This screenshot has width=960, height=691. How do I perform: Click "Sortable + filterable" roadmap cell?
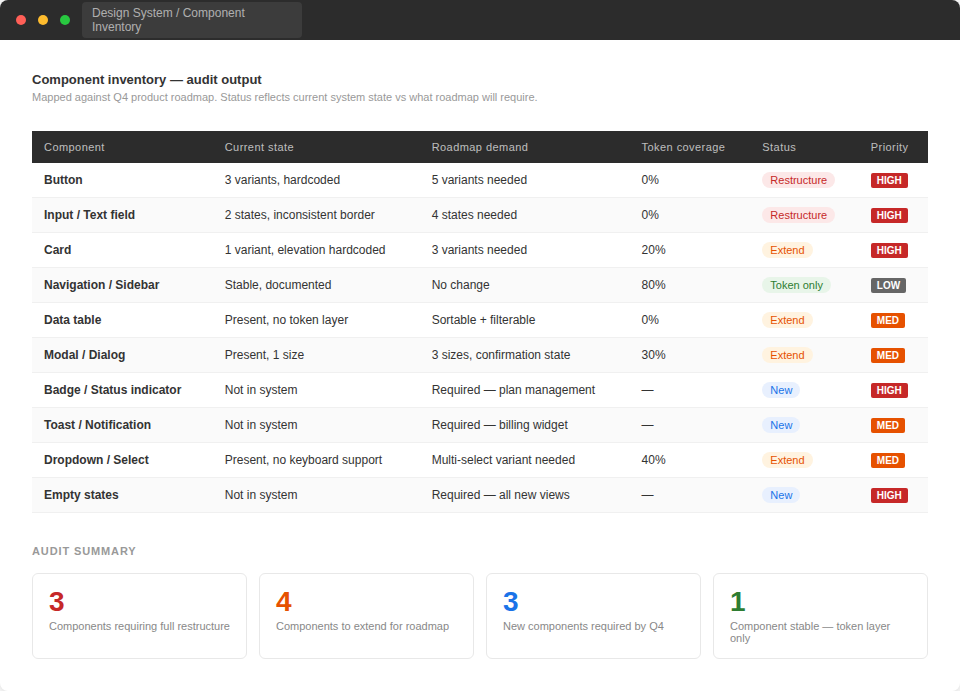tap(483, 319)
